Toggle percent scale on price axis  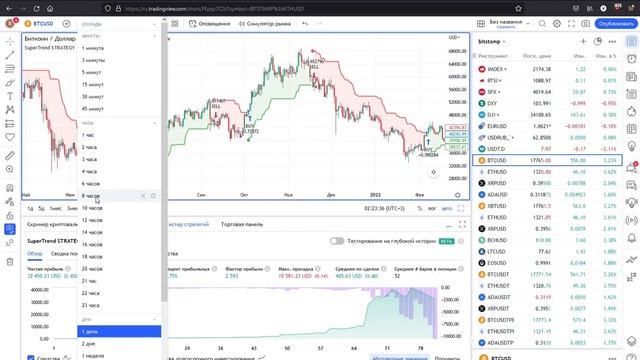(420, 208)
